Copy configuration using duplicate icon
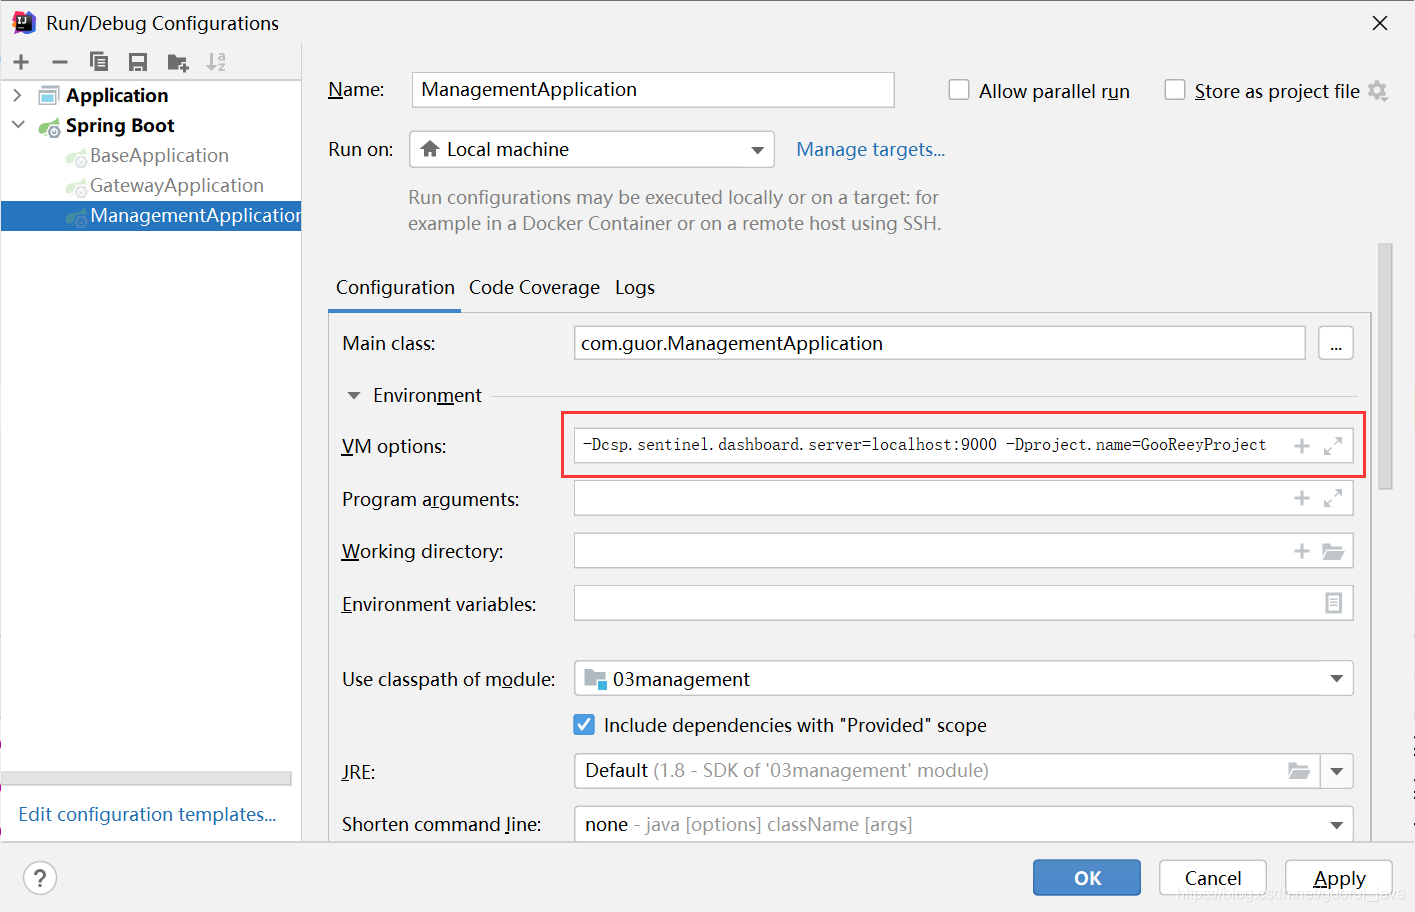 click(98, 62)
